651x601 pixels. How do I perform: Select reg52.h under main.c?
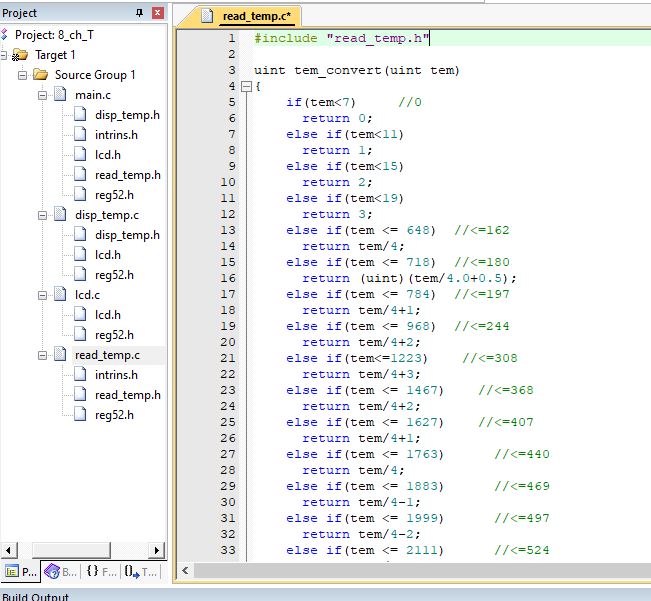(x=114, y=195)
